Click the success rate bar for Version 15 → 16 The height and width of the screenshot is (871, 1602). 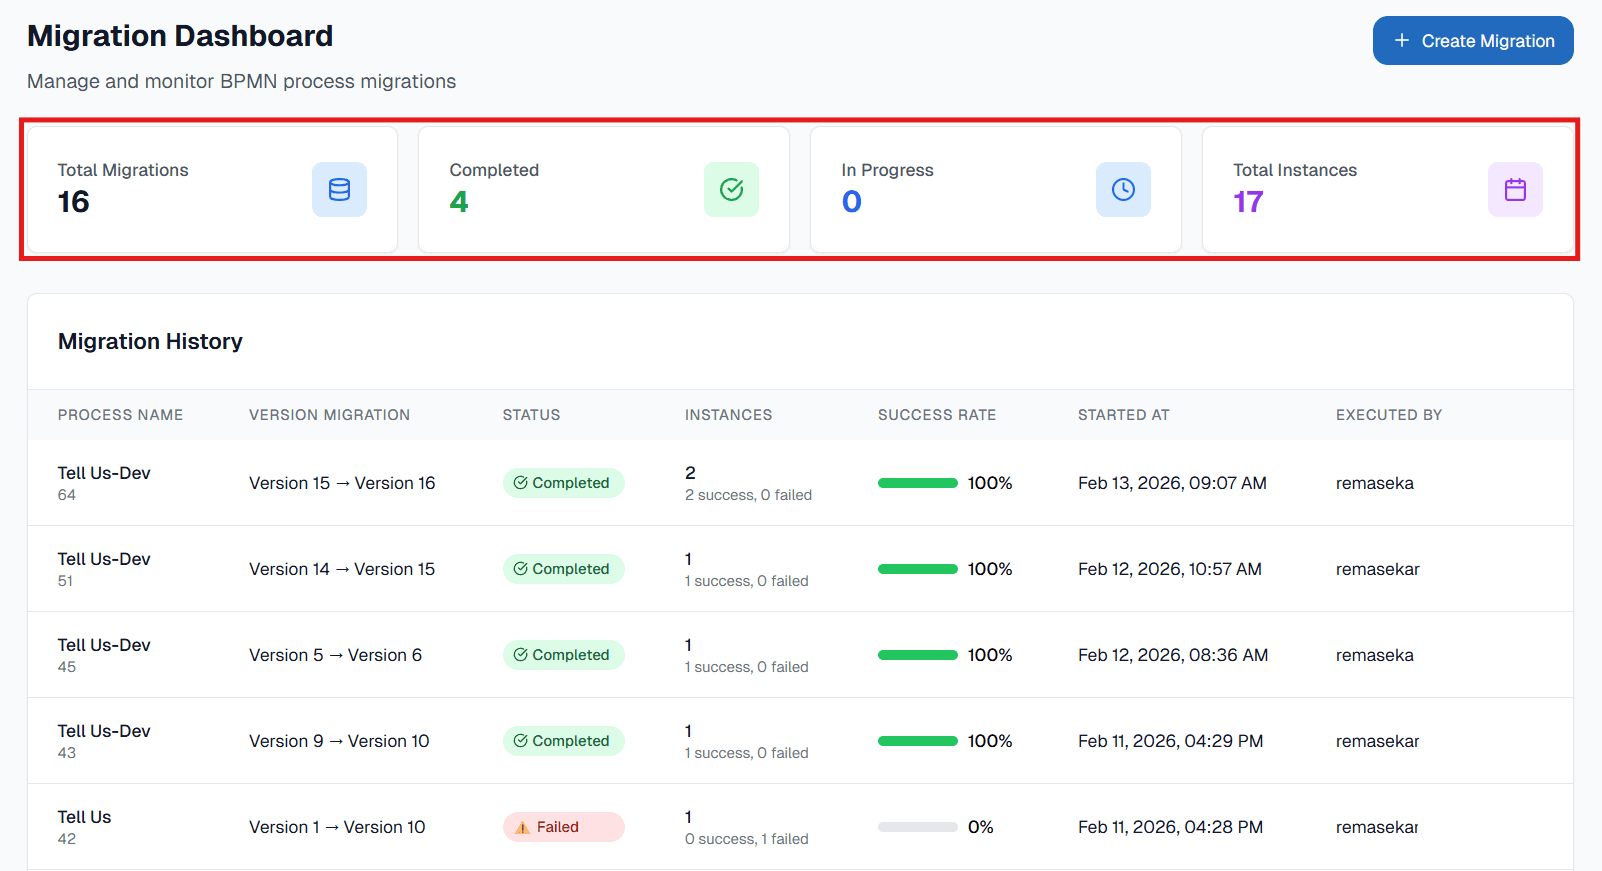(918, 483)
